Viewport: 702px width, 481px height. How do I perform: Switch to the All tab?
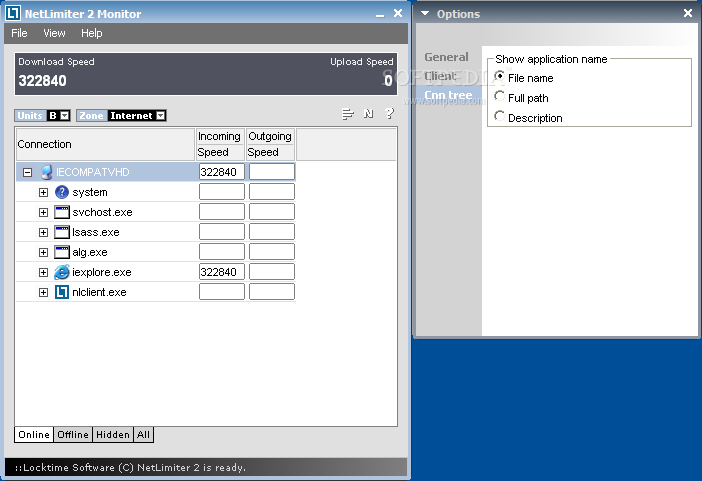(x=143, y=434)
